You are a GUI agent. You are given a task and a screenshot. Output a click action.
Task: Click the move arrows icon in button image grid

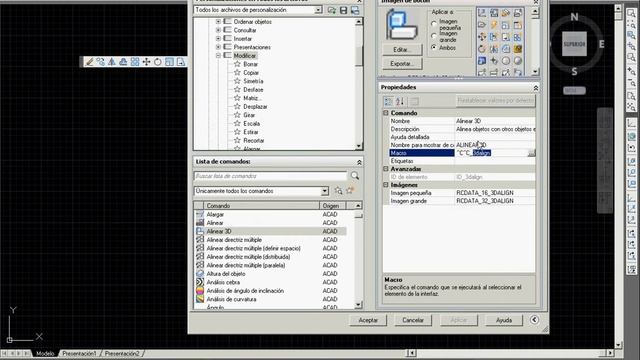tap(482, 37)
